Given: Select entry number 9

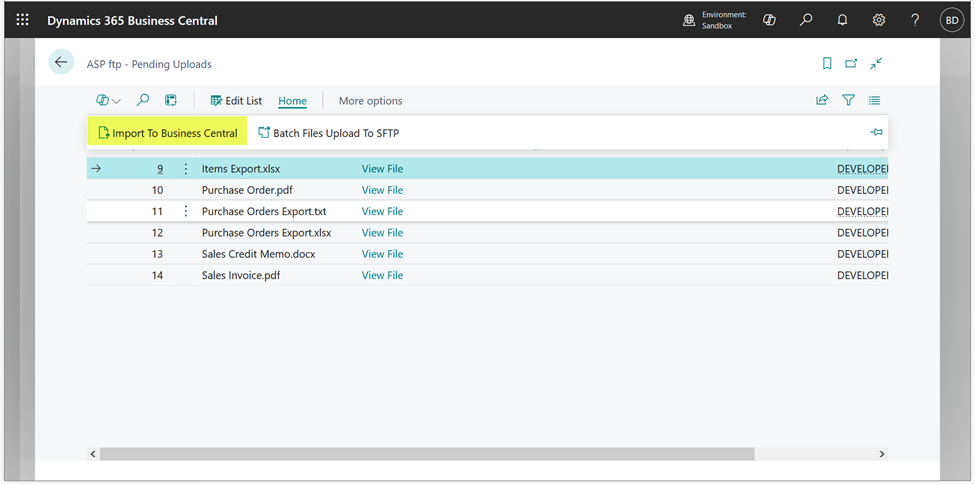Looking at the screenshot, I should (x=160, y=169).
